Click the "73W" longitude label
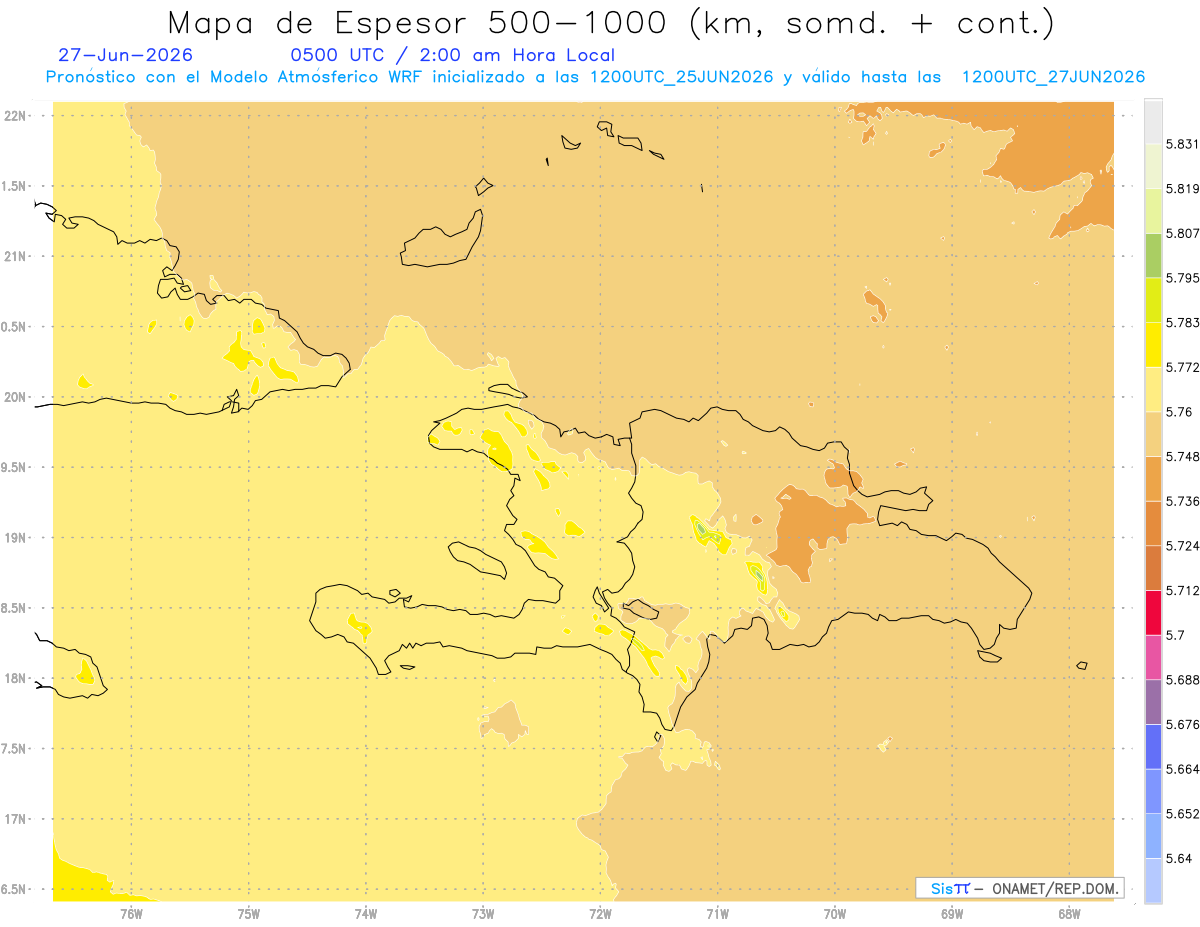Screen dimensions: 1200x927 click(x=483, y=913)
